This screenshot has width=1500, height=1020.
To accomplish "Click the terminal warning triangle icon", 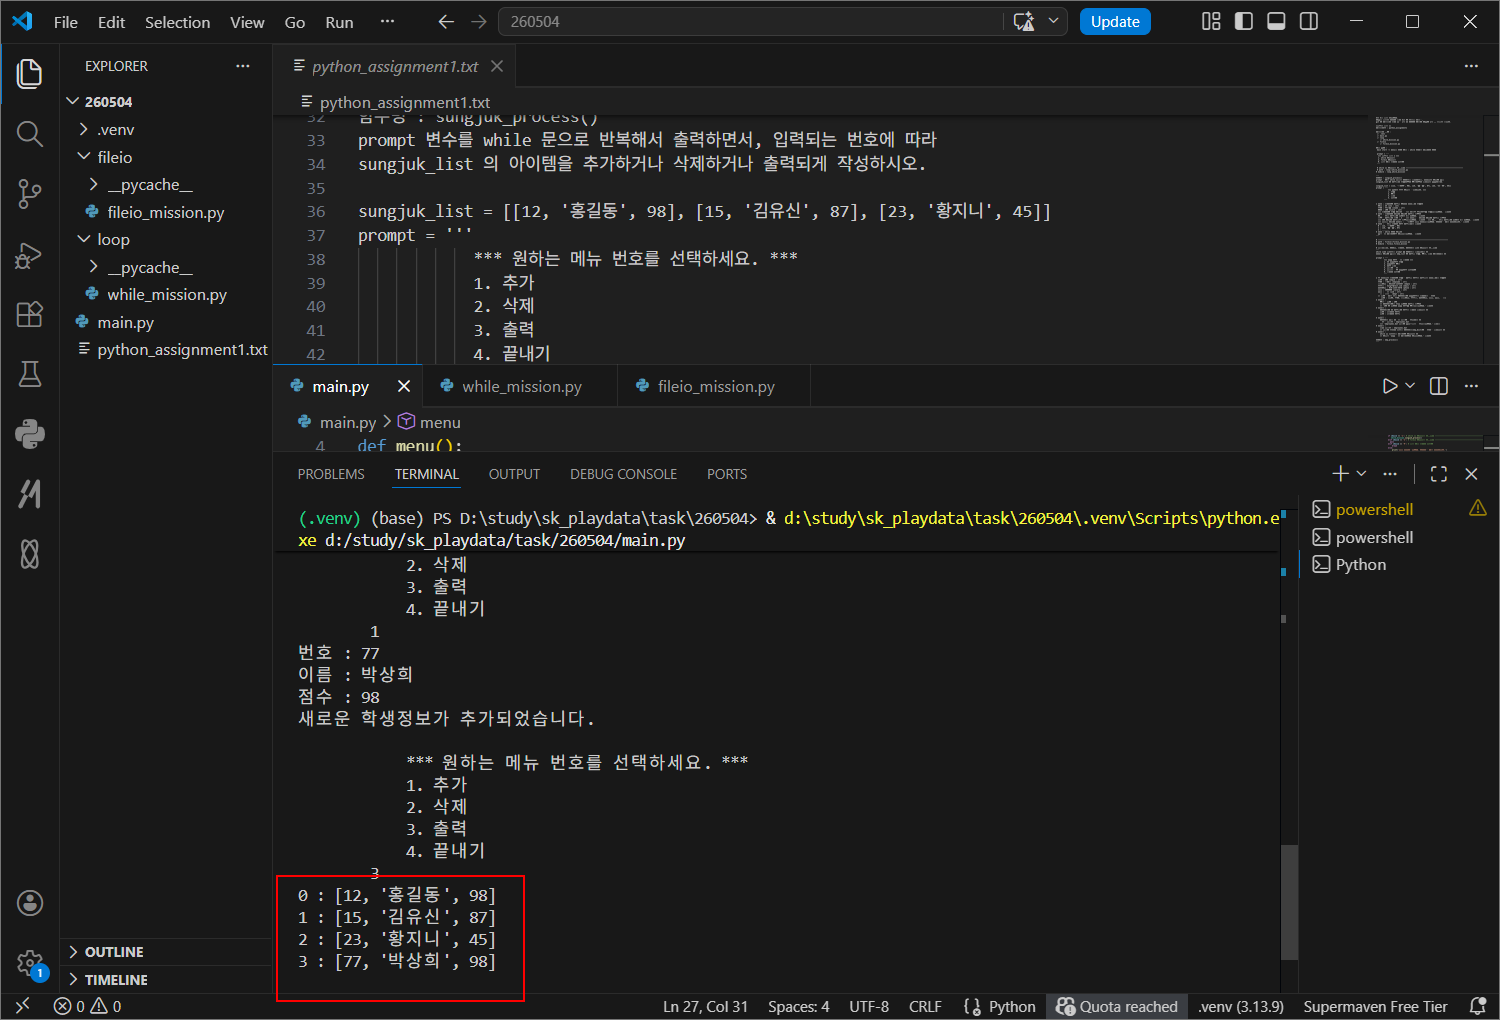I will point(1478,509).
